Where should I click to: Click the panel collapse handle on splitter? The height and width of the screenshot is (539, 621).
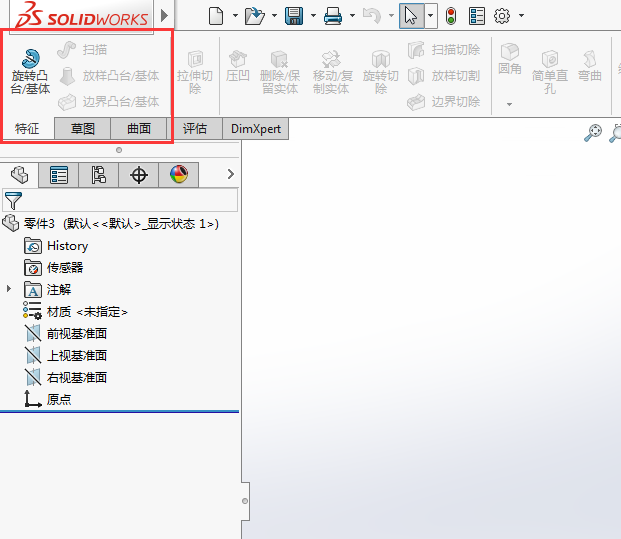(245, 501)
